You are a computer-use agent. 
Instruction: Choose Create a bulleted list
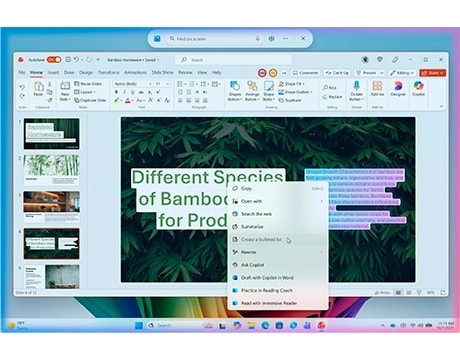pos(278,239)
